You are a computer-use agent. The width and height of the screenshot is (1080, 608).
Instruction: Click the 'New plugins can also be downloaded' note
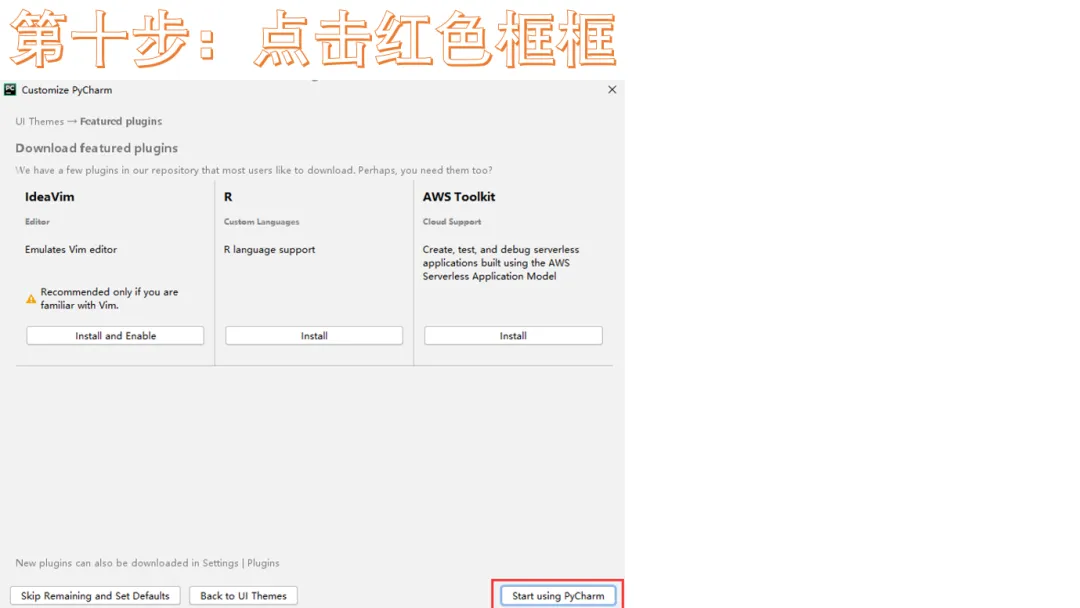pos(147,563)
